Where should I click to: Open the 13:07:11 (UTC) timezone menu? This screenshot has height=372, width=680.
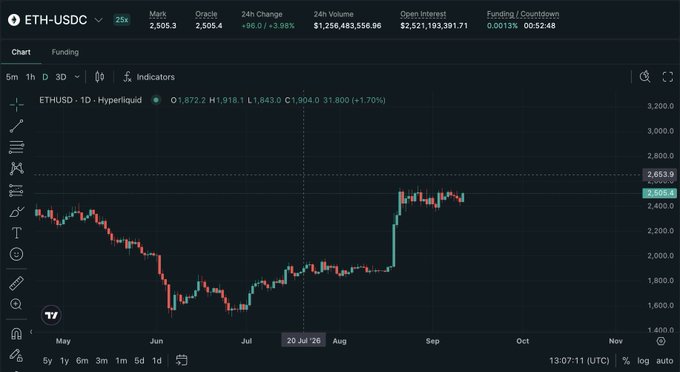[579, 361]
